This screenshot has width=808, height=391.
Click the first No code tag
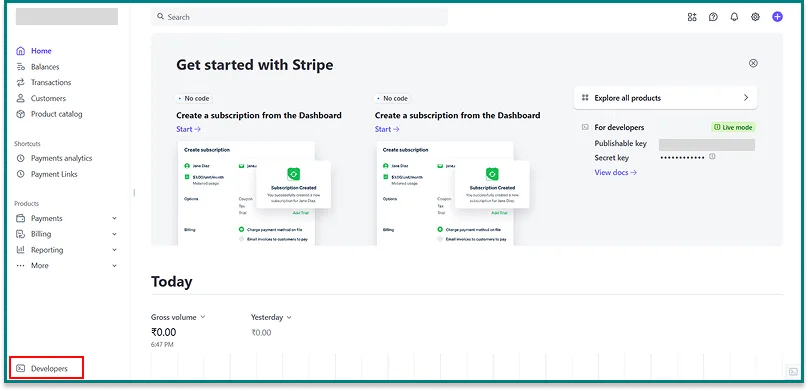click(x=194, y=98)
